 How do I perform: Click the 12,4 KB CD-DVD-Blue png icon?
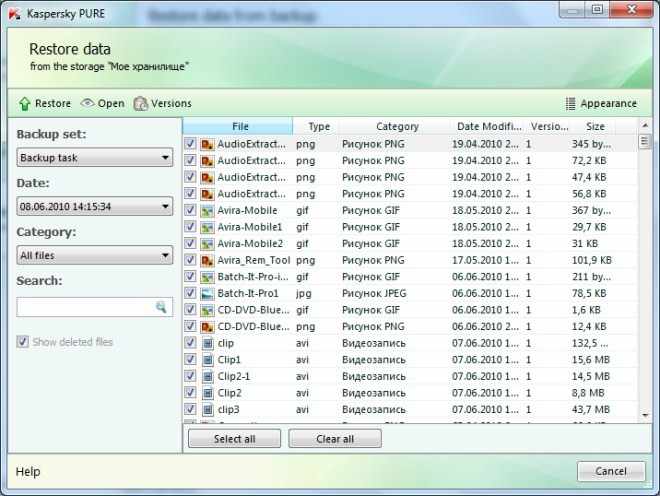(x=207, y=327)
